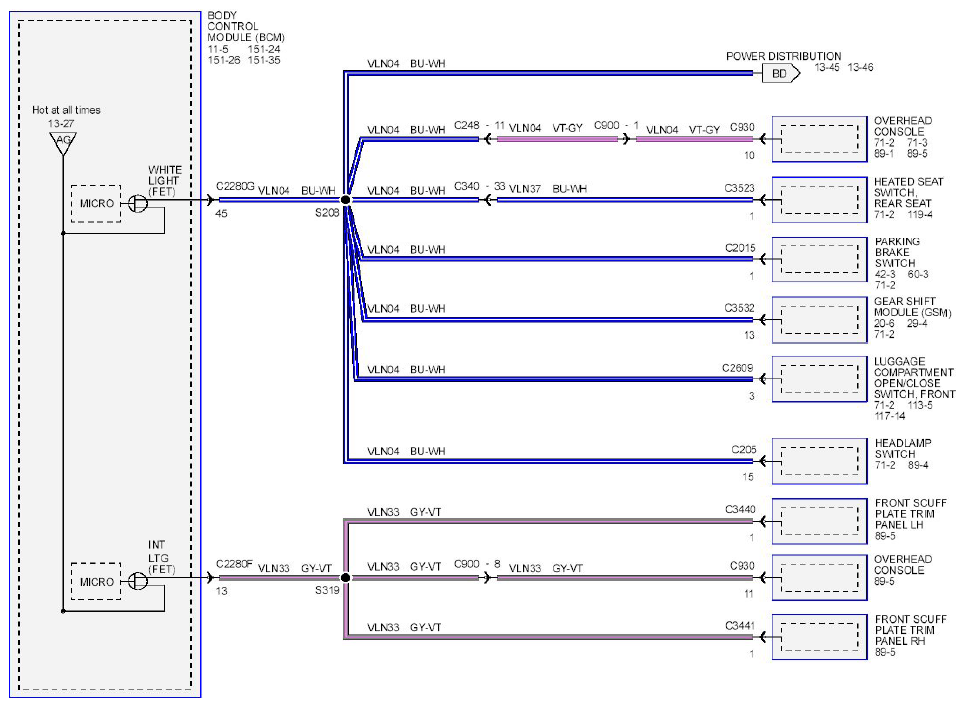Click the BD power distribution arrow symbol
Image resolution: width=965 pixels, height=707 pixels.
pyautogui.click(x=781, y=74)
